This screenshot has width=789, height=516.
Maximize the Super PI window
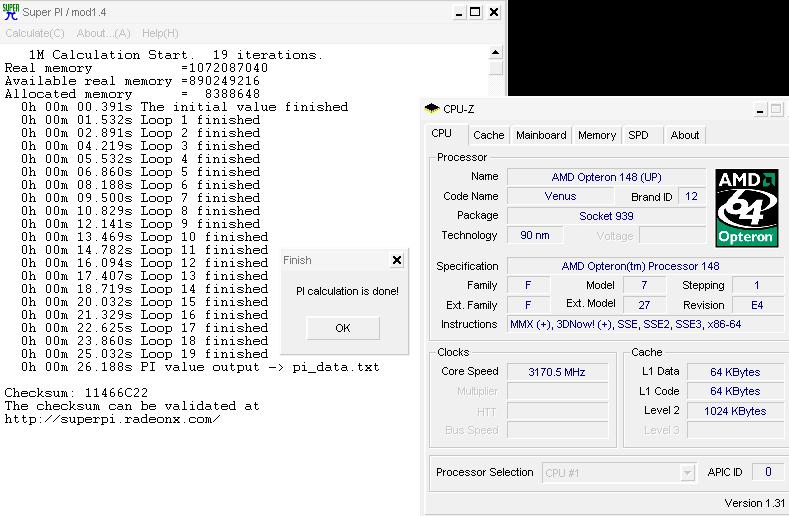[x=475, y=12]
